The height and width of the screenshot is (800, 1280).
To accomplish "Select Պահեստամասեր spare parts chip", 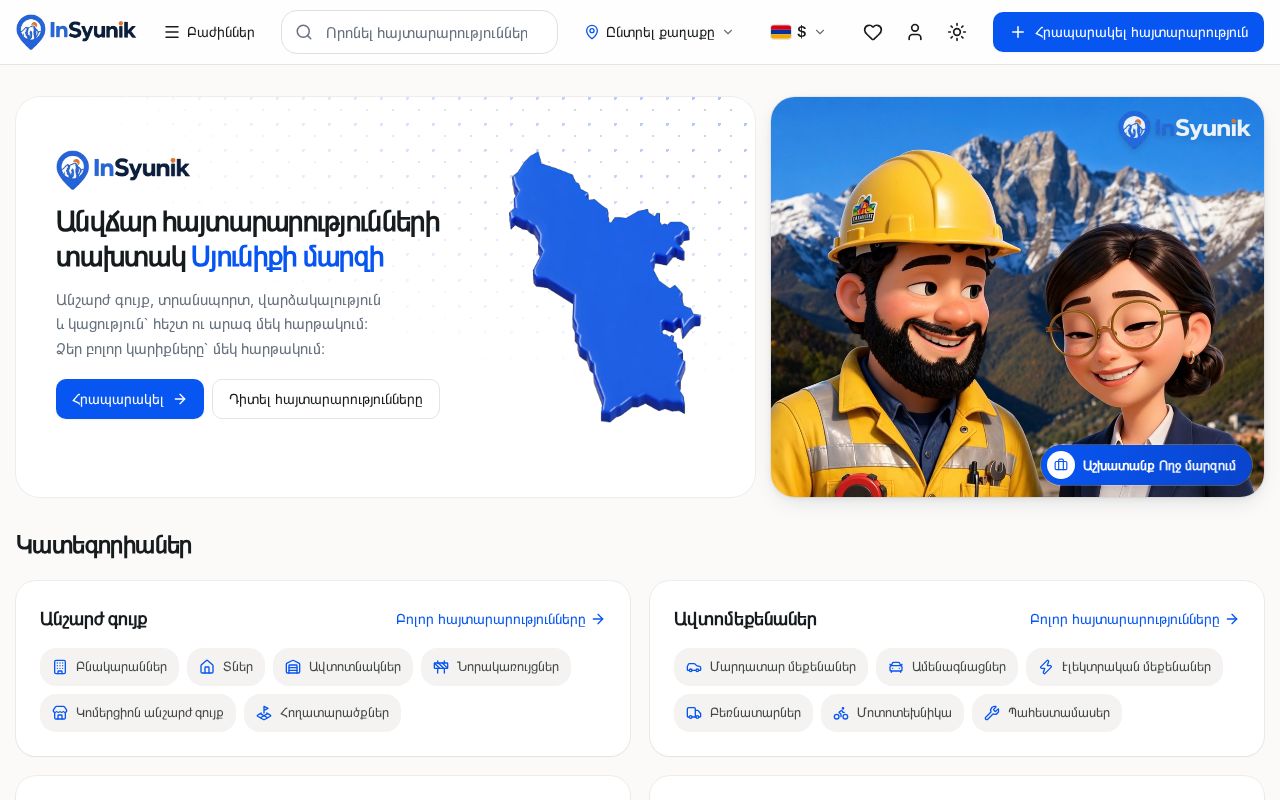I will 1047,713.
